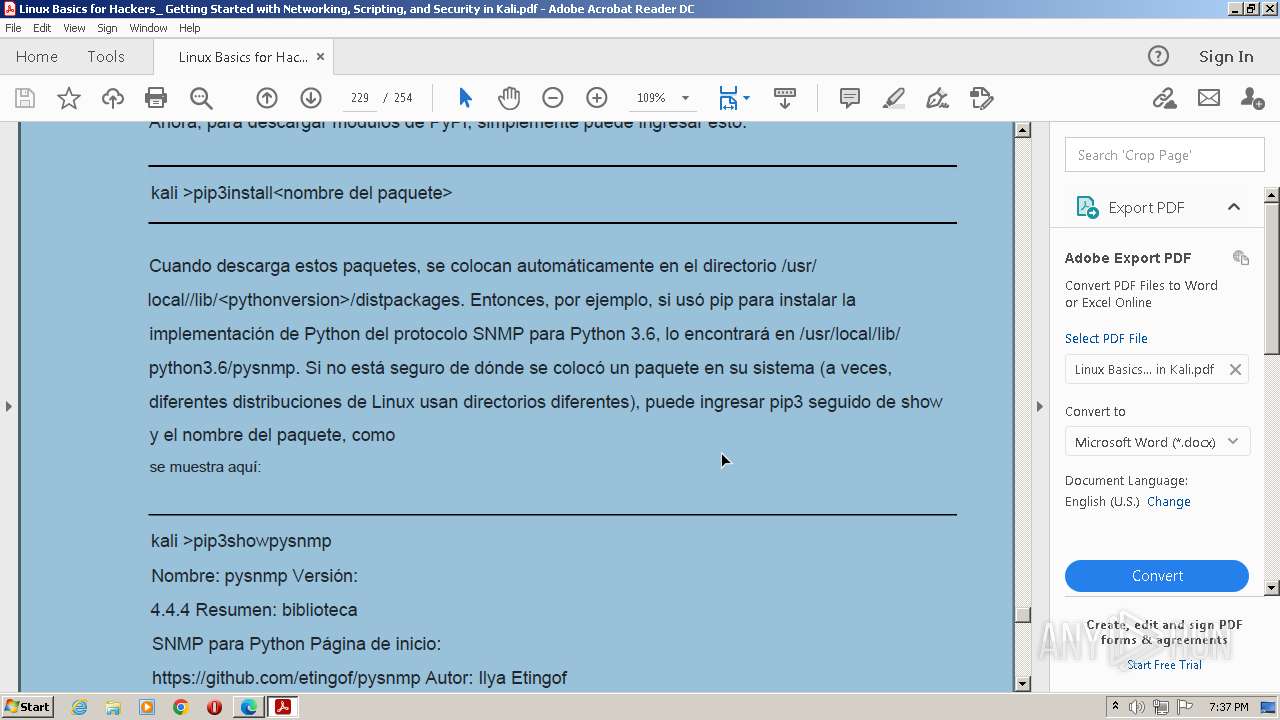Open Internet Explorer from taskbar
Viewport: 1280px width, 720px height.
point(79,707)
